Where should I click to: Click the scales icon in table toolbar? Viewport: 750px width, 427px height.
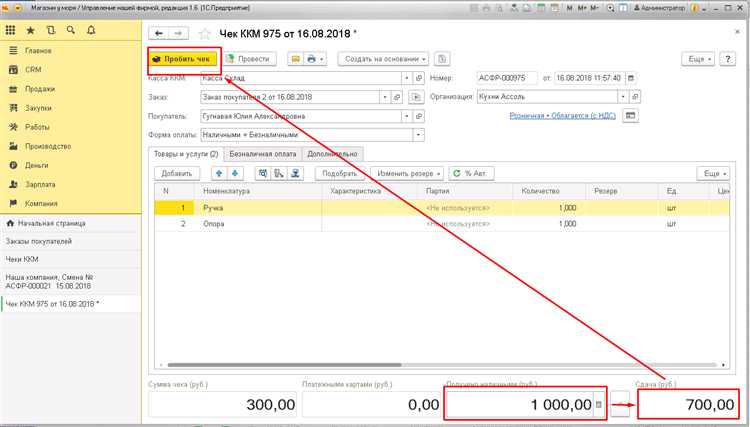pyautogui.click(x=295, y=174)
